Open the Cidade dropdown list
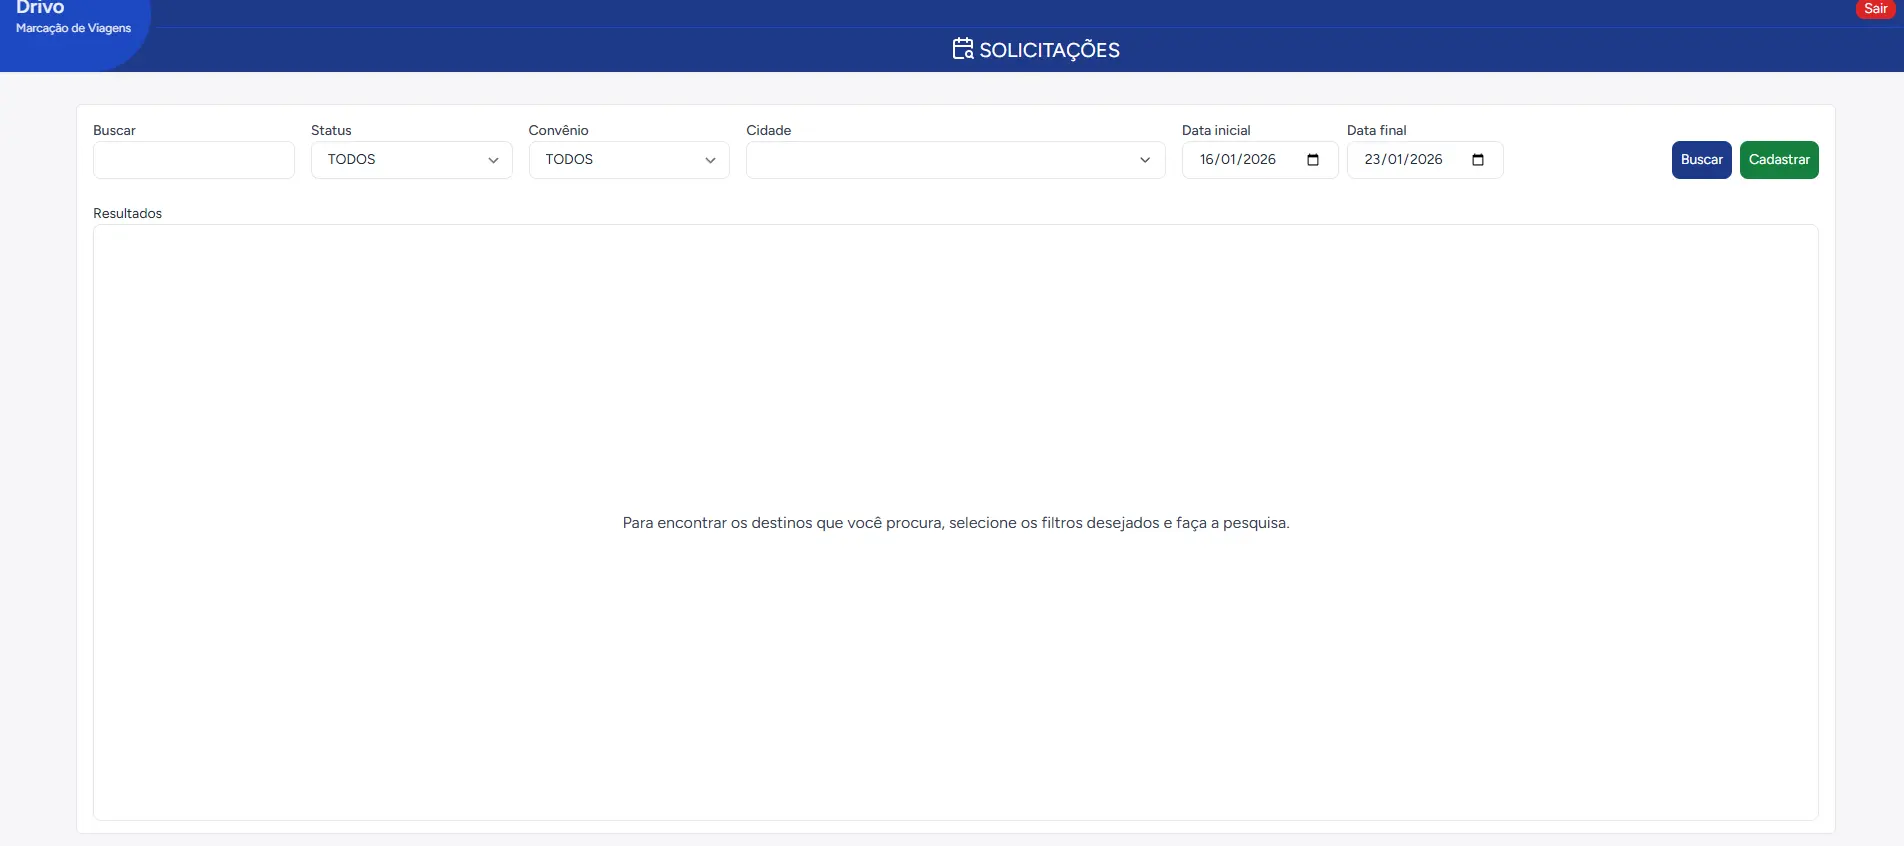 (x=956, y=160)
